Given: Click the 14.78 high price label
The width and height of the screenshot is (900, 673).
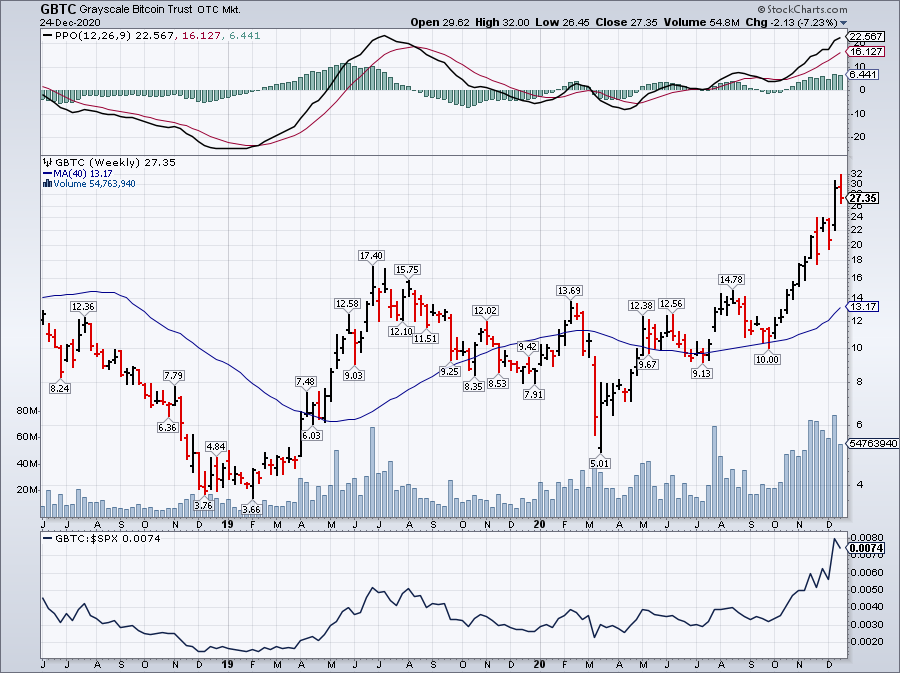Looking at the screenshot, I should (731, 279).
